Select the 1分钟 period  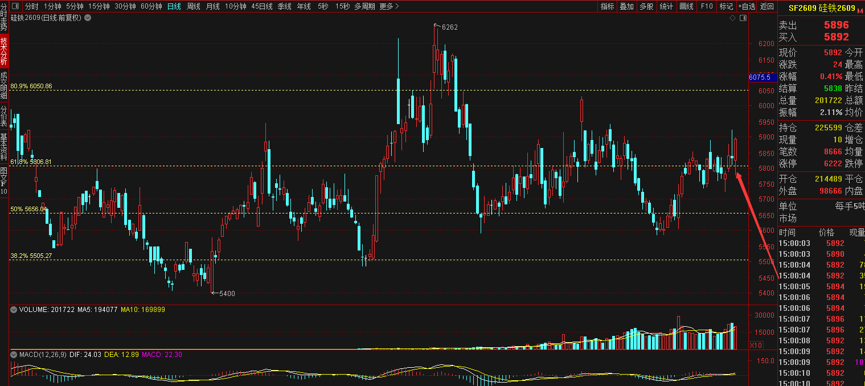tap(52, 7)
